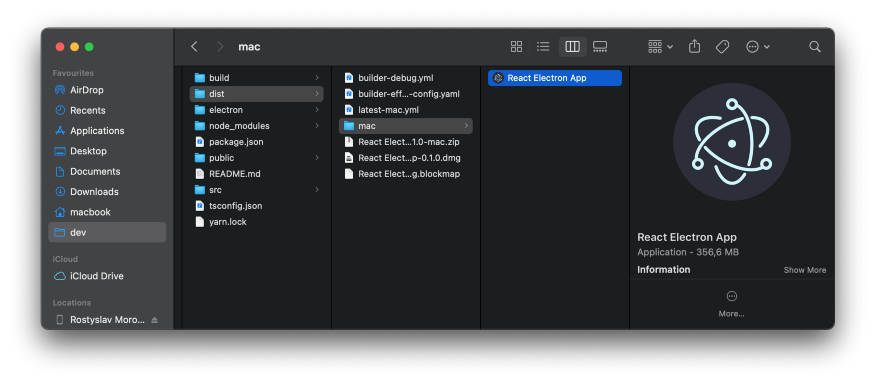Expand the build folder chevron
This screenshot has width=875, height=383.
pyautogui.click(x=317, y=78)
